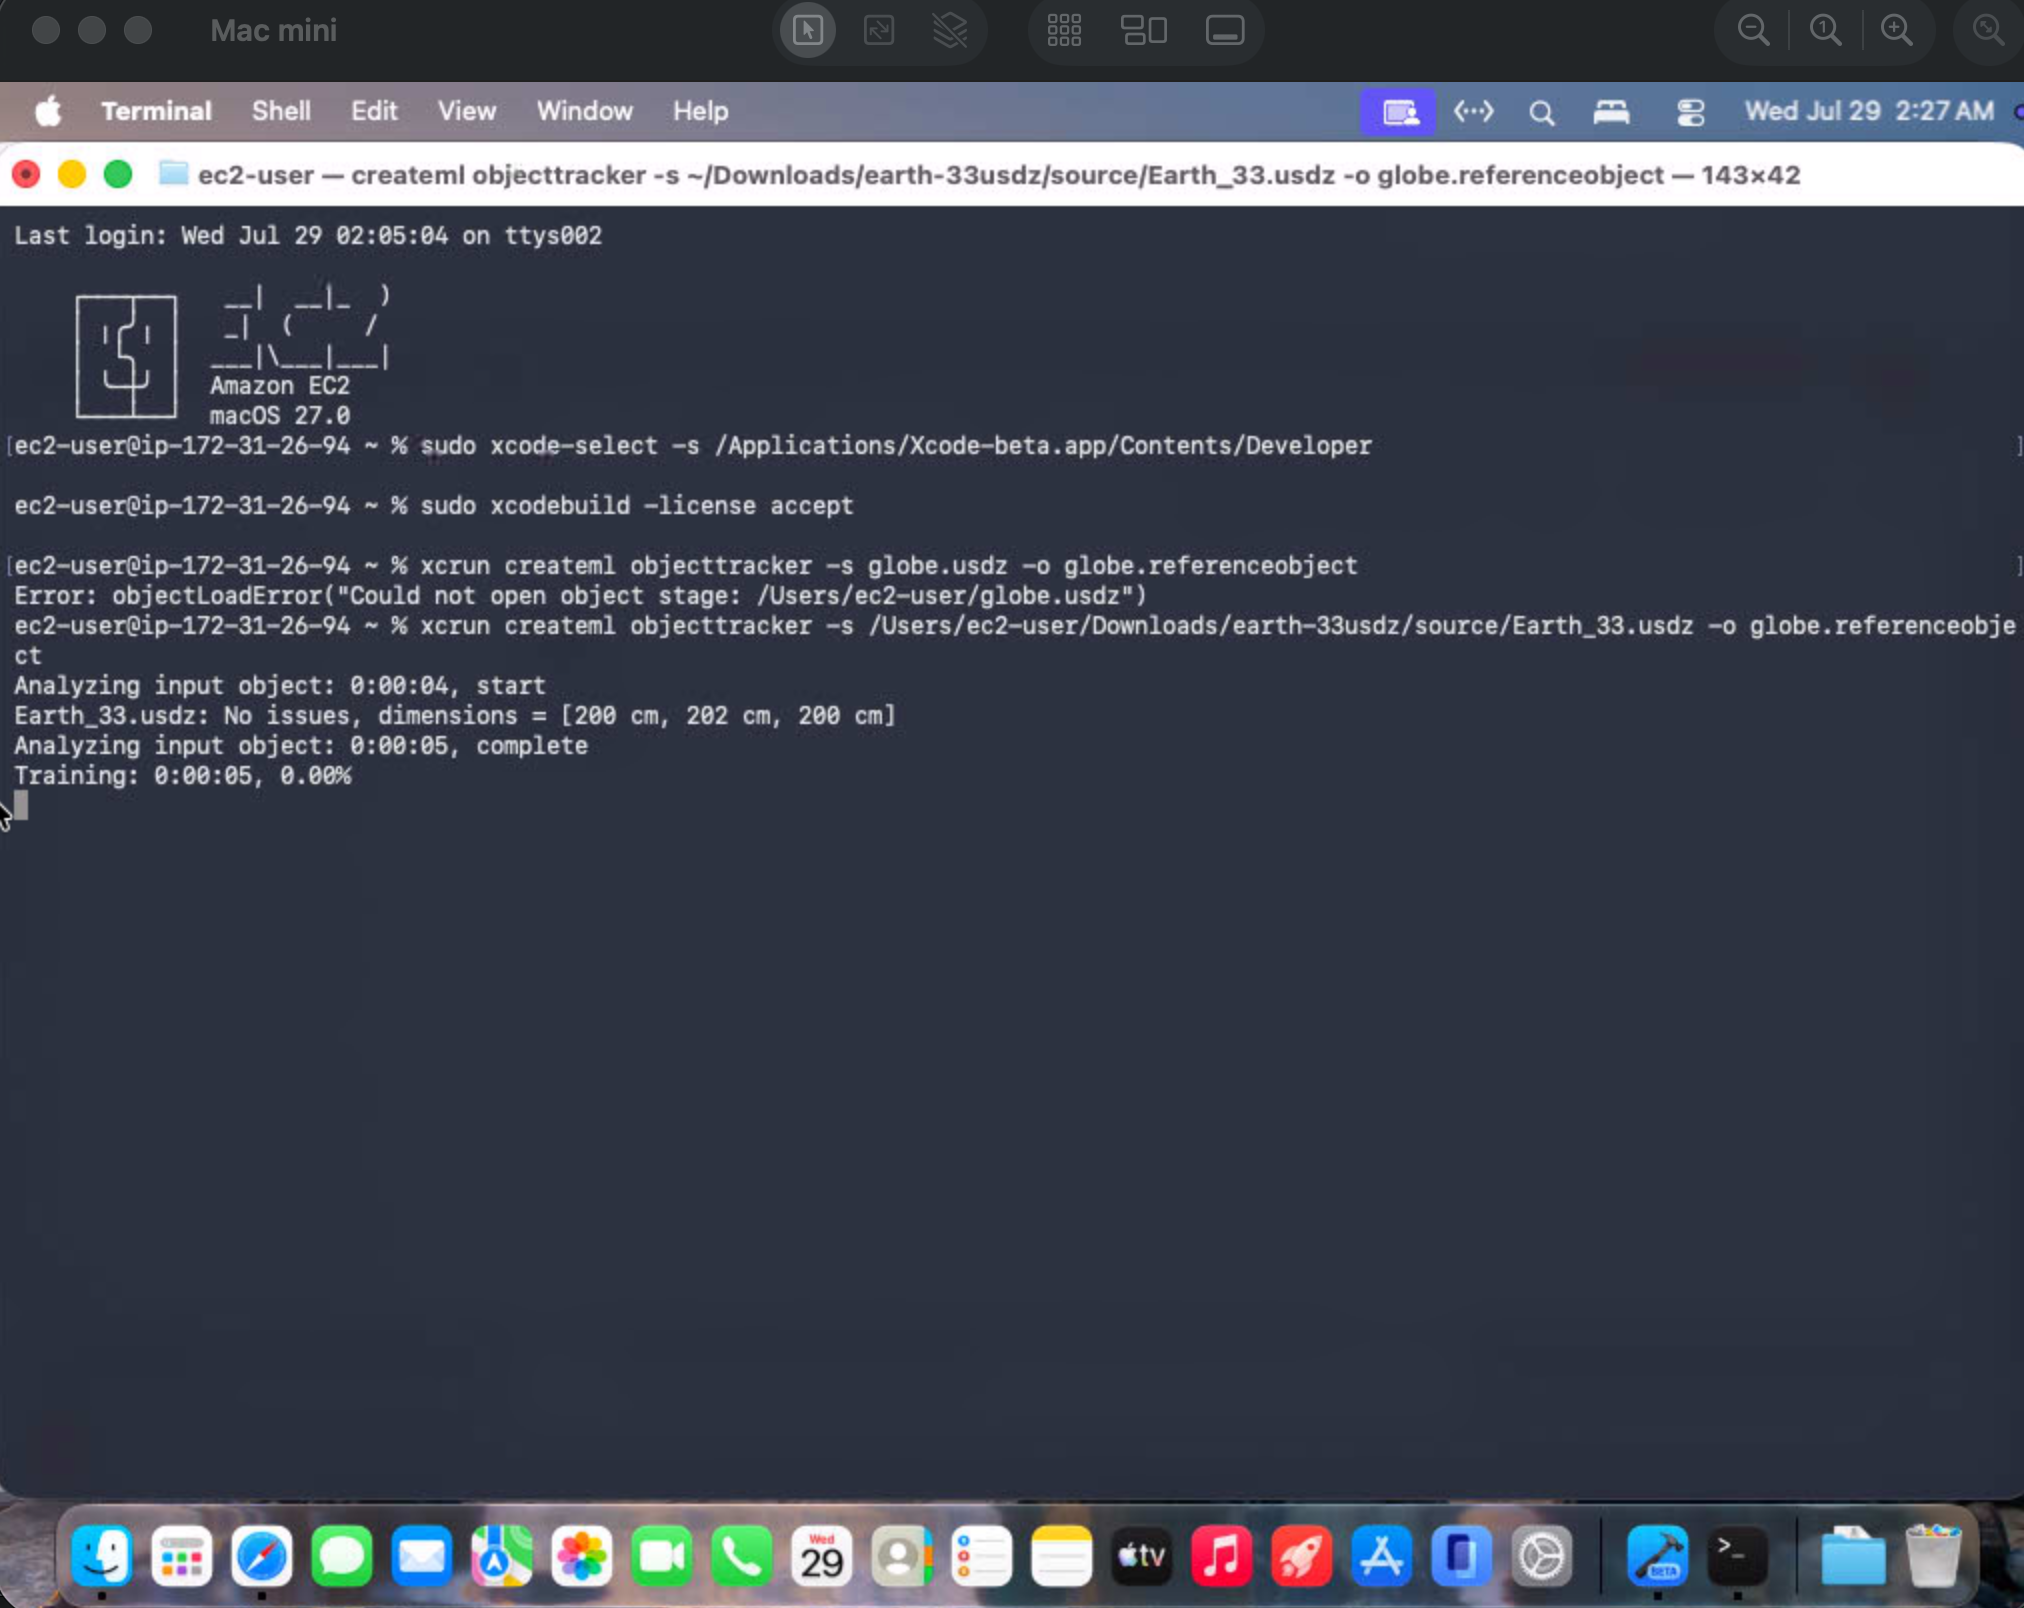
Task: Click the 'Last login' line
Action: click(x=308, y=235)
